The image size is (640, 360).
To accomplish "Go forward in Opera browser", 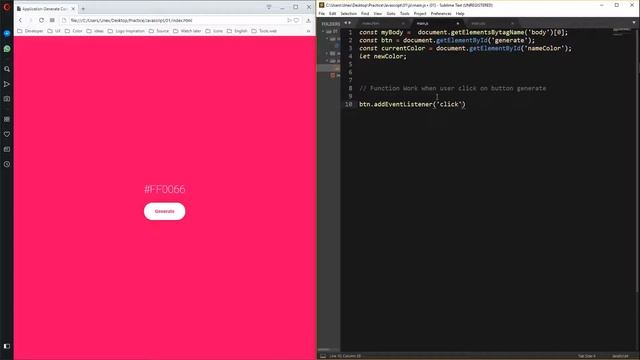I will pos(31,20).
